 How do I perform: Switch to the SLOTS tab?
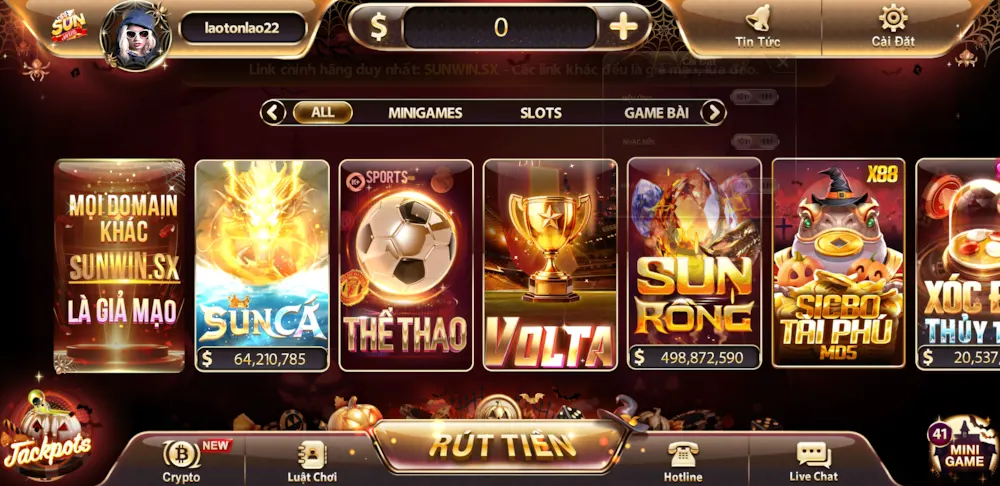tap(541, 113)
